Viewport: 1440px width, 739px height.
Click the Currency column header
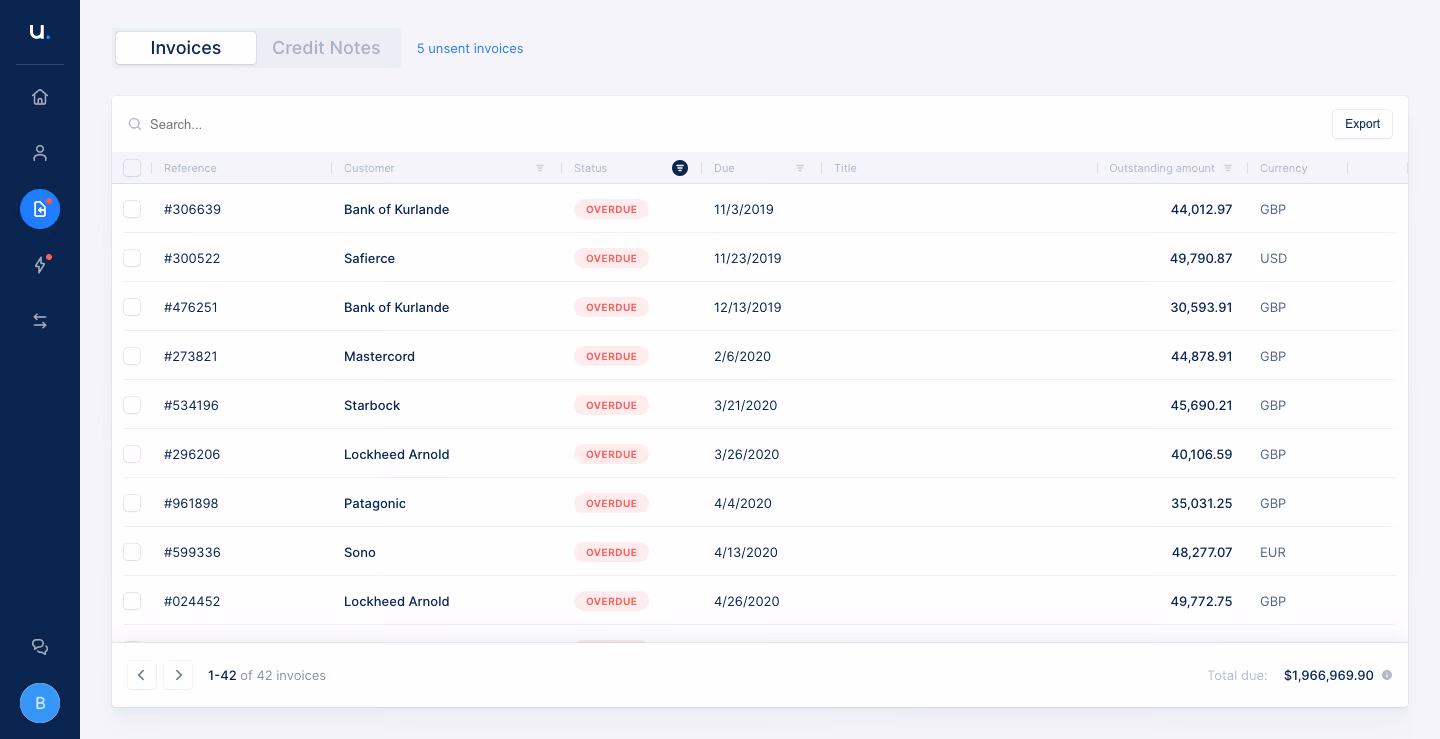tap(1284, 168)
